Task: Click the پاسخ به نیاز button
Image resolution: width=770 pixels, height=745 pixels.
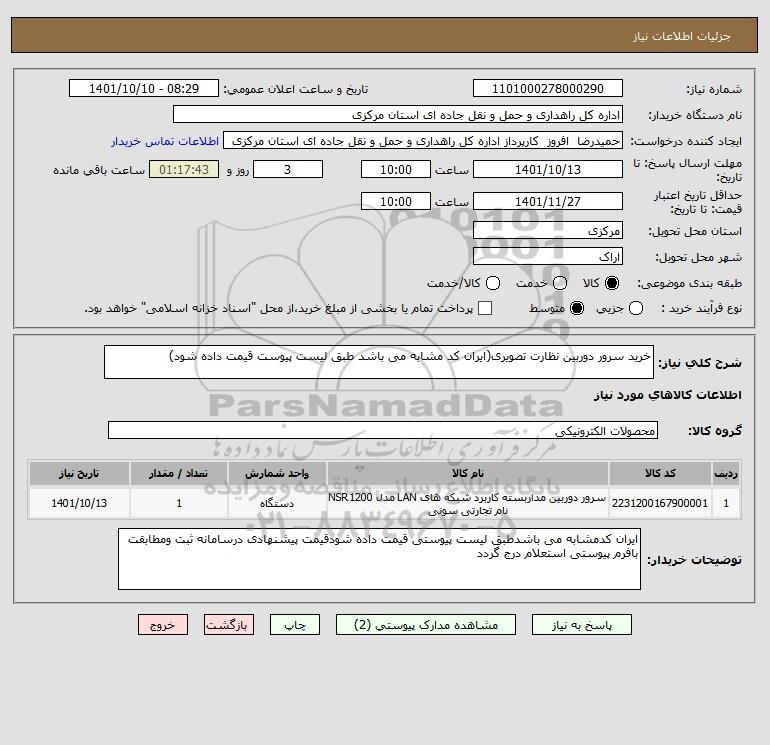Action: pos(582,625)
